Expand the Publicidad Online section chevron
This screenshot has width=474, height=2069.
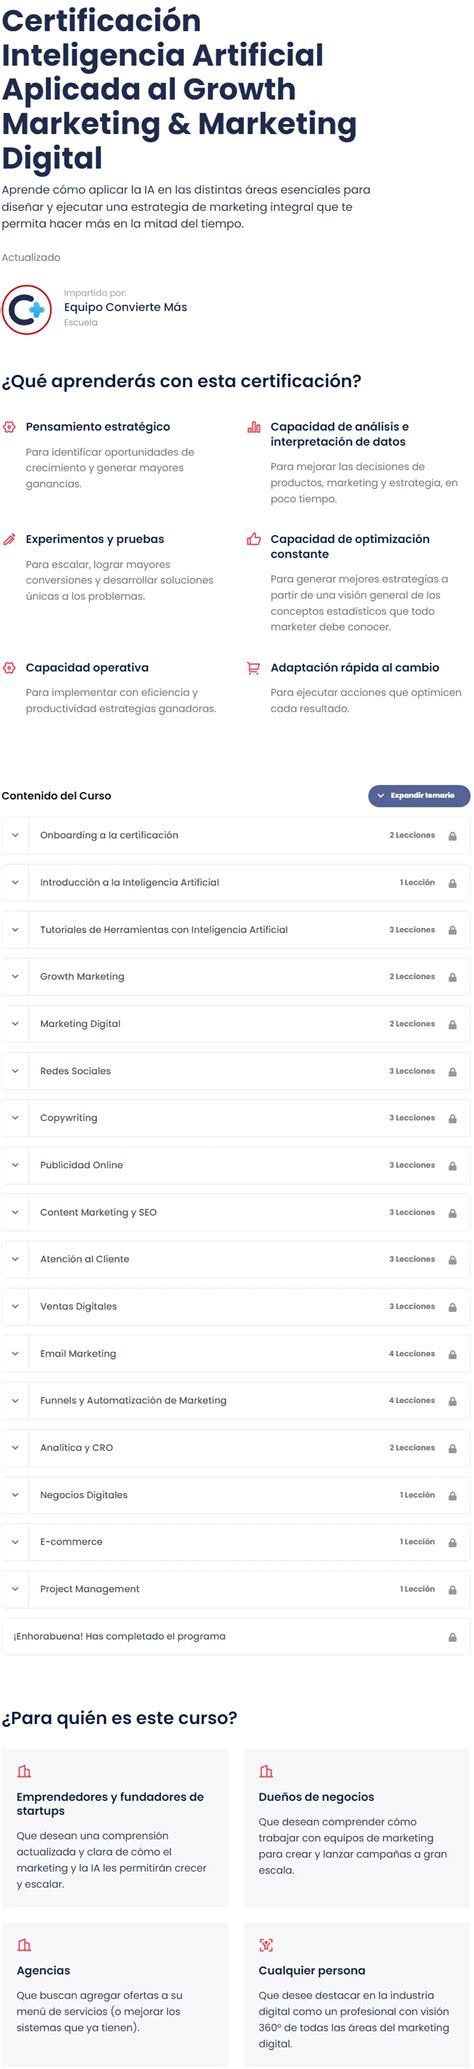(15, 1165)
